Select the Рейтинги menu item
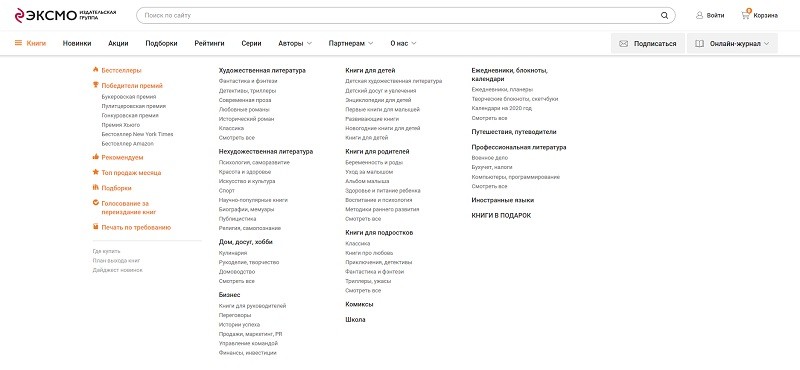800x370 pixels. [x=209, y=43]
